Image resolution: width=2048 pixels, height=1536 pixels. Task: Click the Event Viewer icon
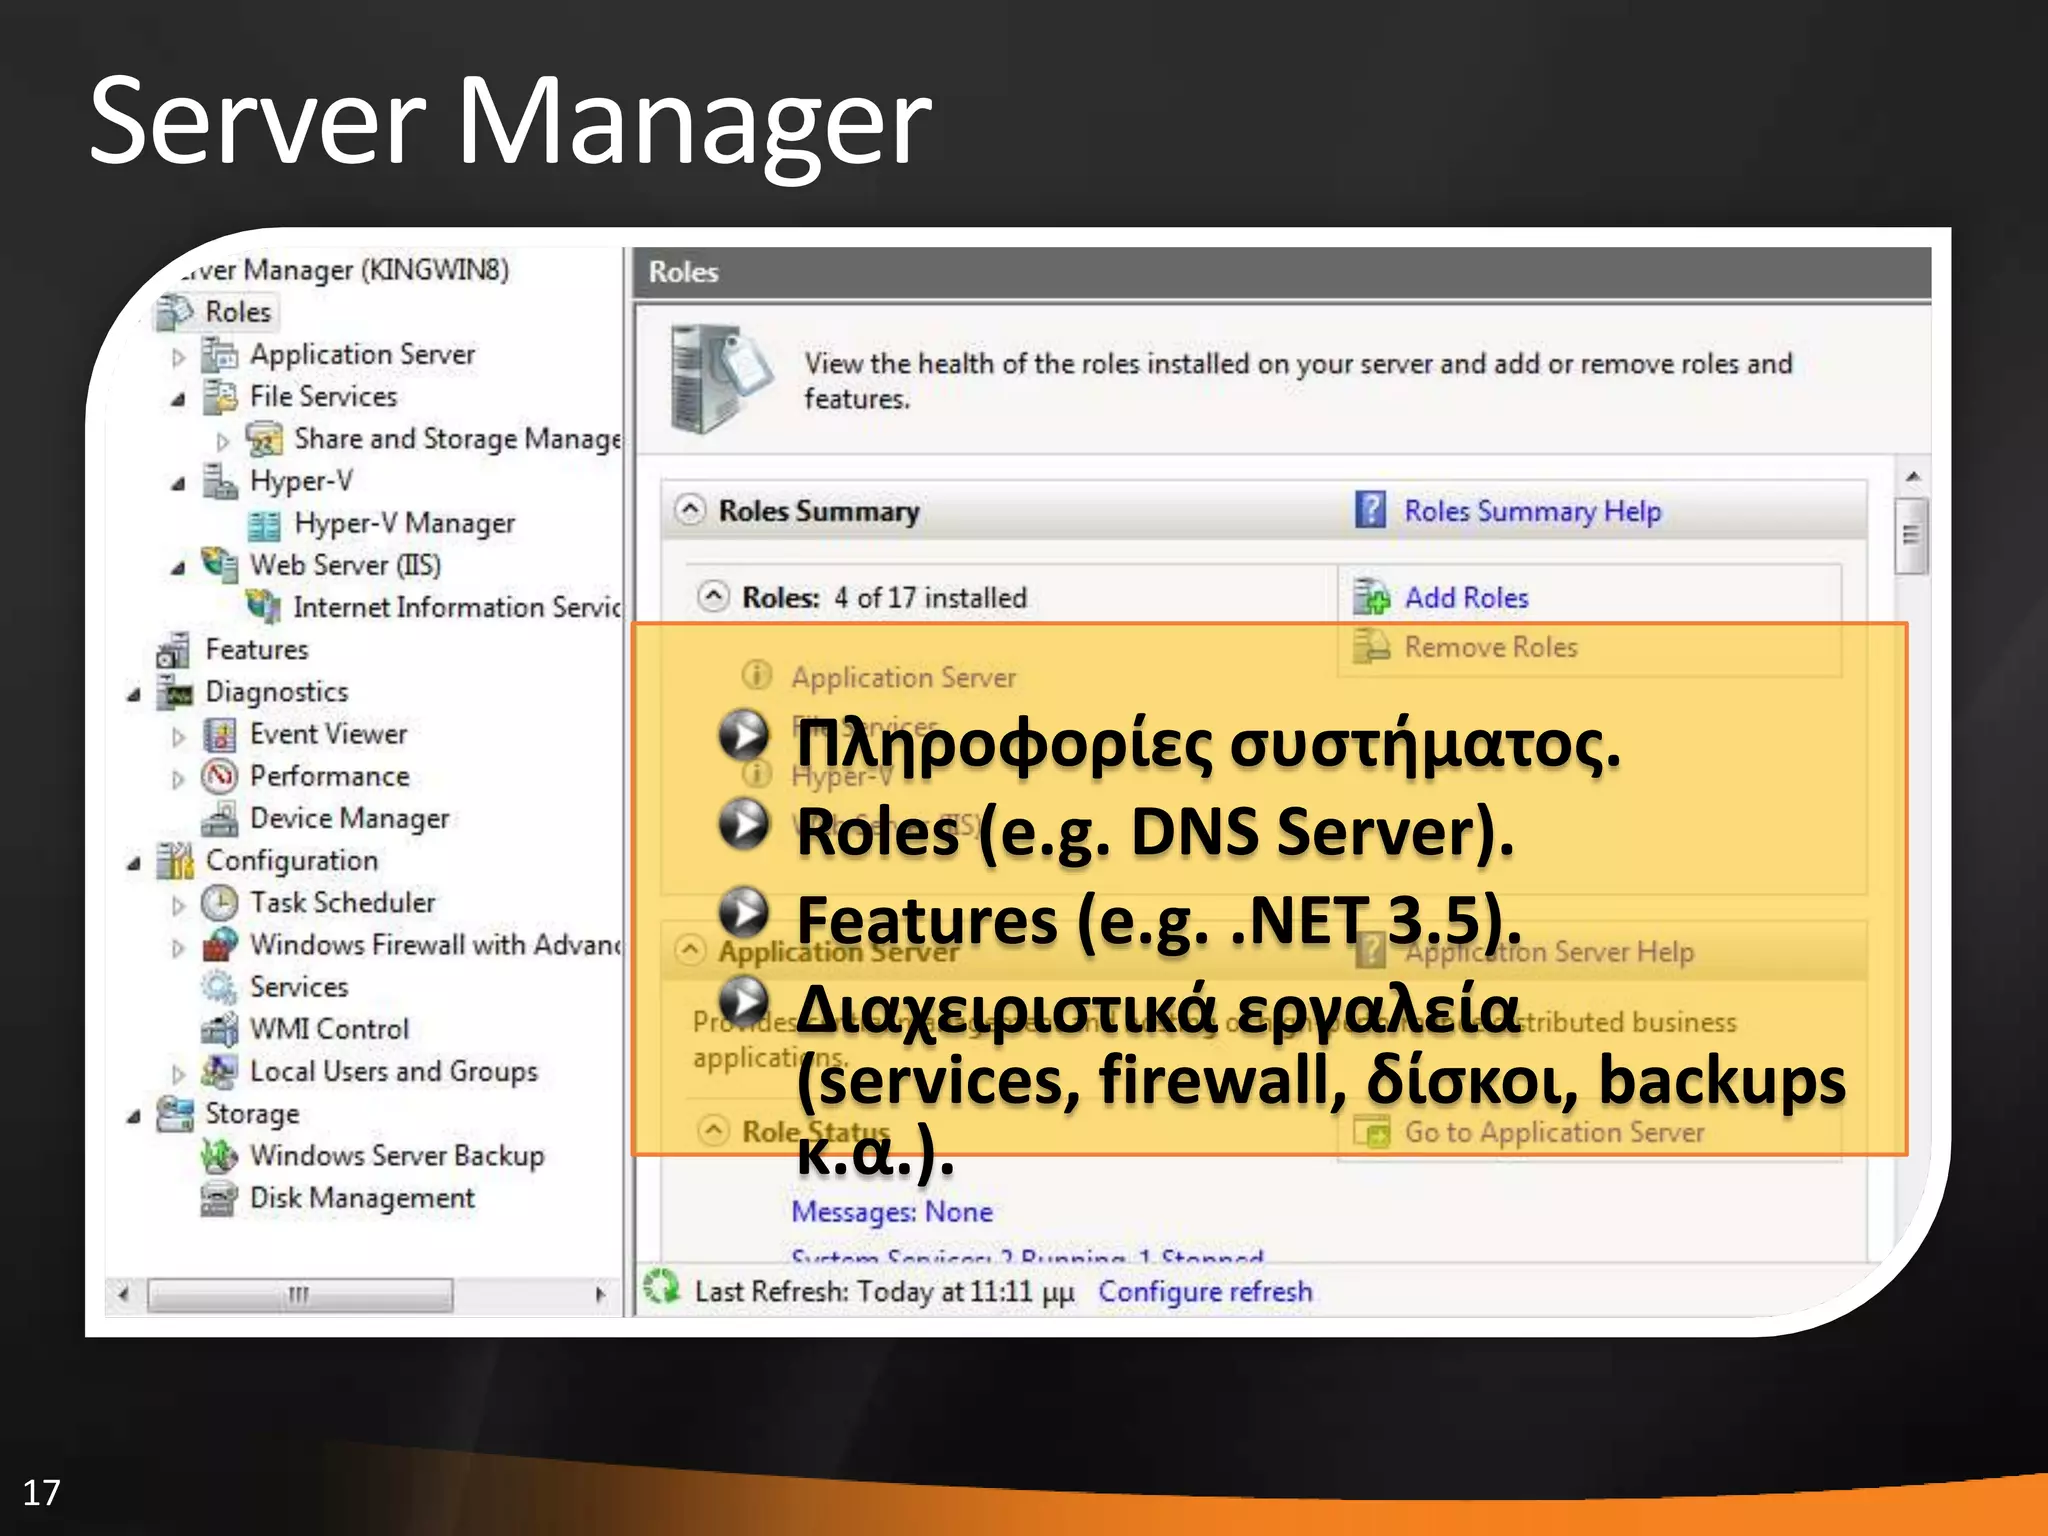219,734
